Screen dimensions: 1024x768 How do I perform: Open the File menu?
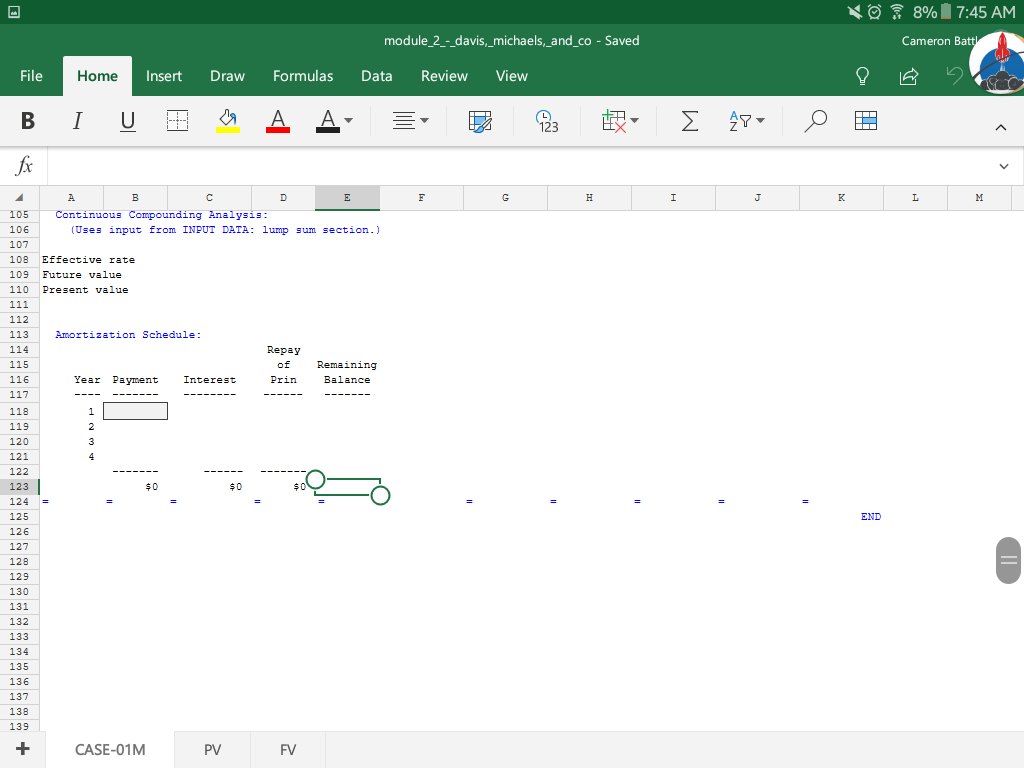[x=31, y=76]
